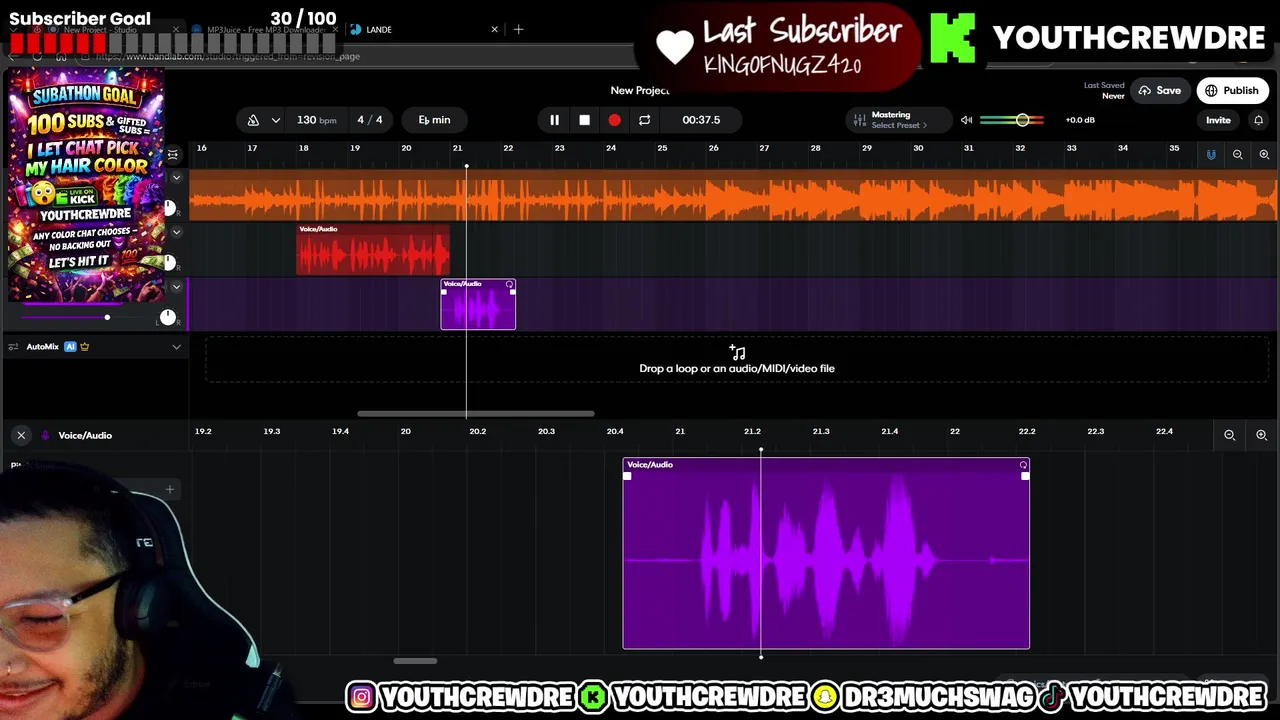Image resolution: width=1280 pixels, height=720 pixels.
Task: Publish the project
Action: (1232, 91)
